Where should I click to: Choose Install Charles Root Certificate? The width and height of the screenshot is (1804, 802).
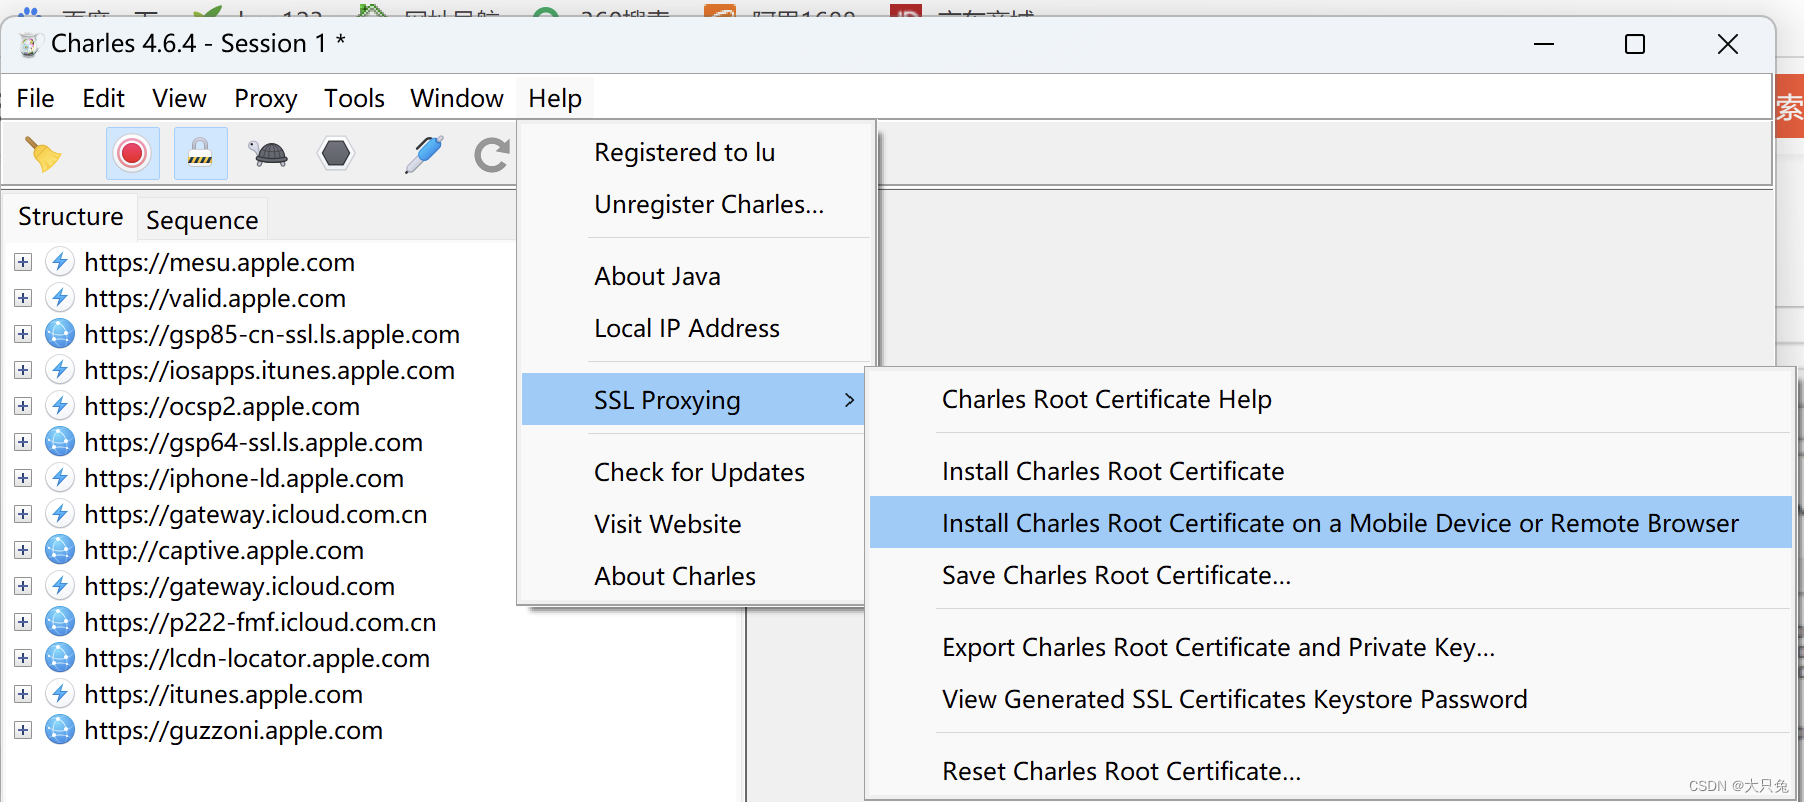(1330, 471)
